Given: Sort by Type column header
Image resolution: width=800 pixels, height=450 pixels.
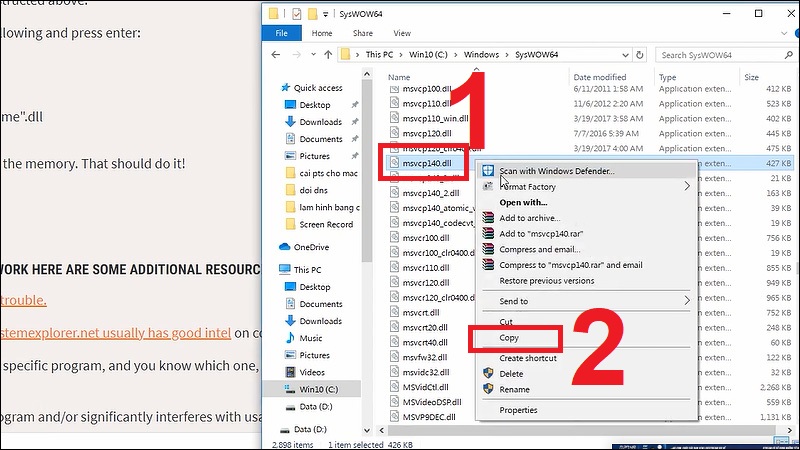Looking at the screenshot, I should click(x=667, y=77).
